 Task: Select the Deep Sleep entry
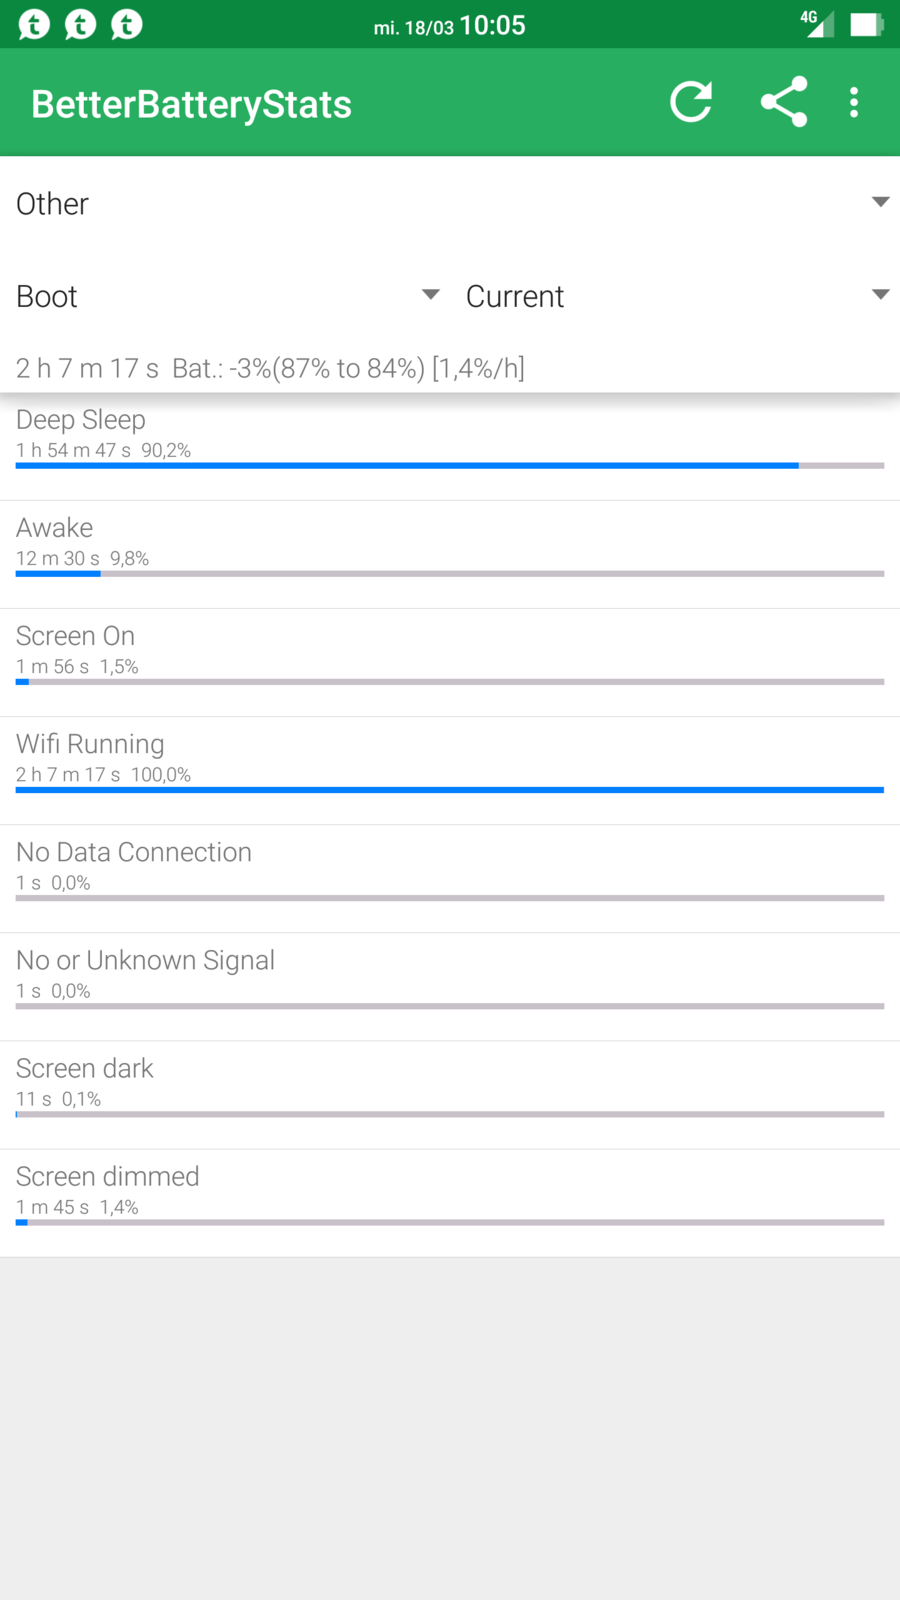[x=450, y=435]
